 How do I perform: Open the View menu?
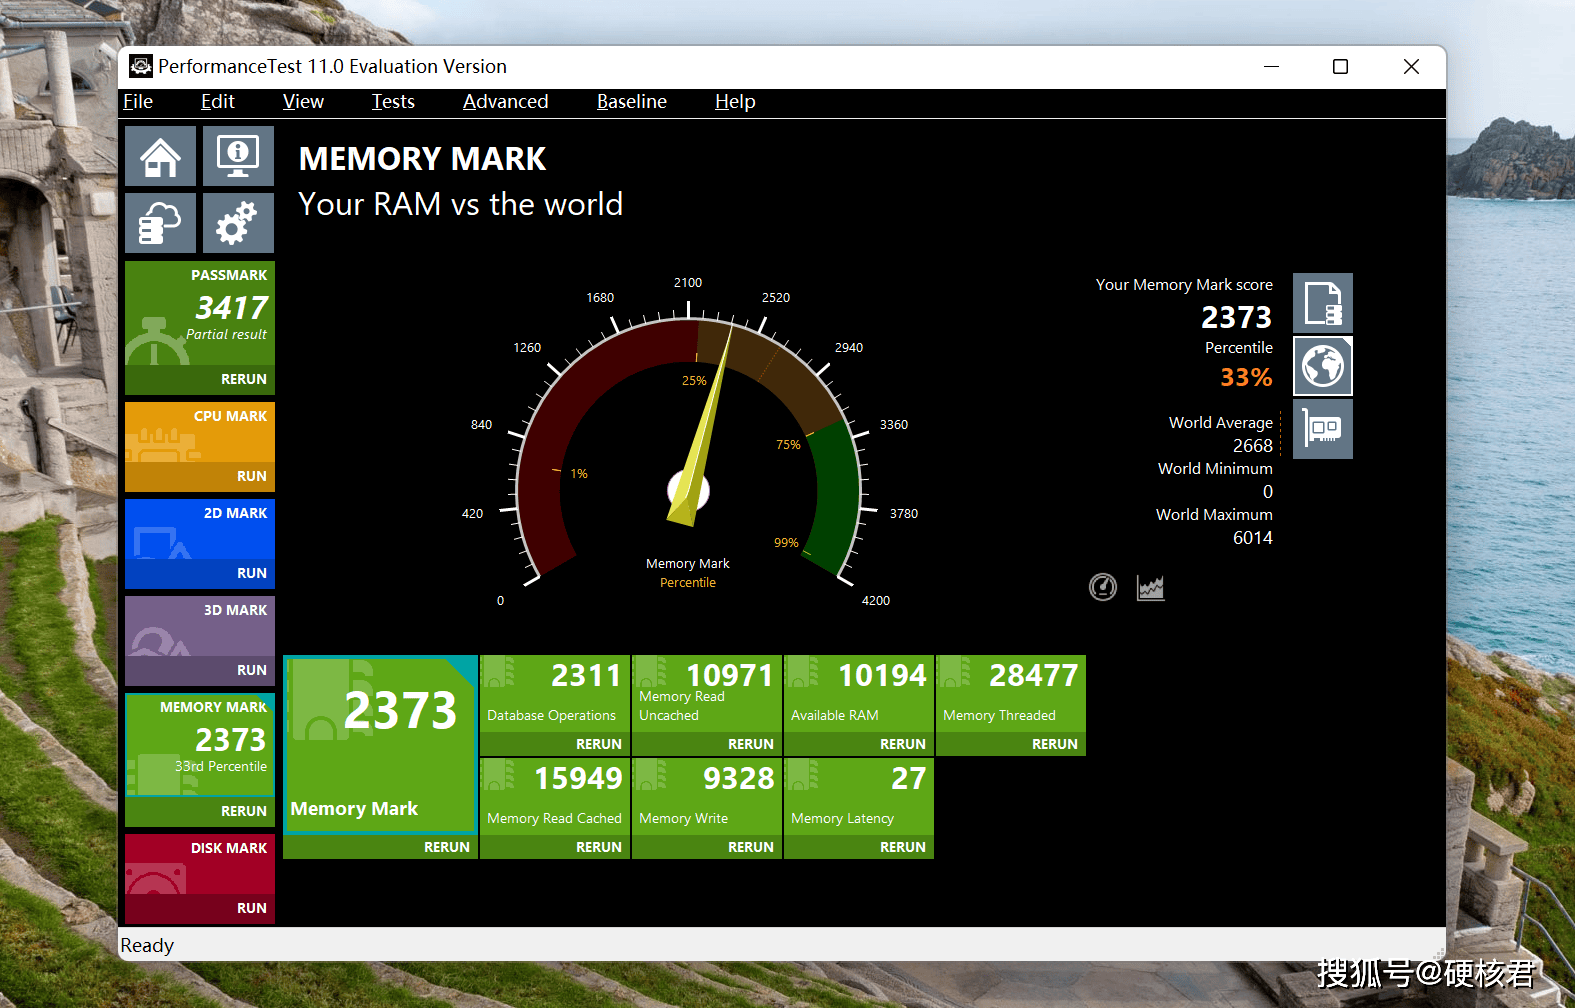tap(303, 102)
